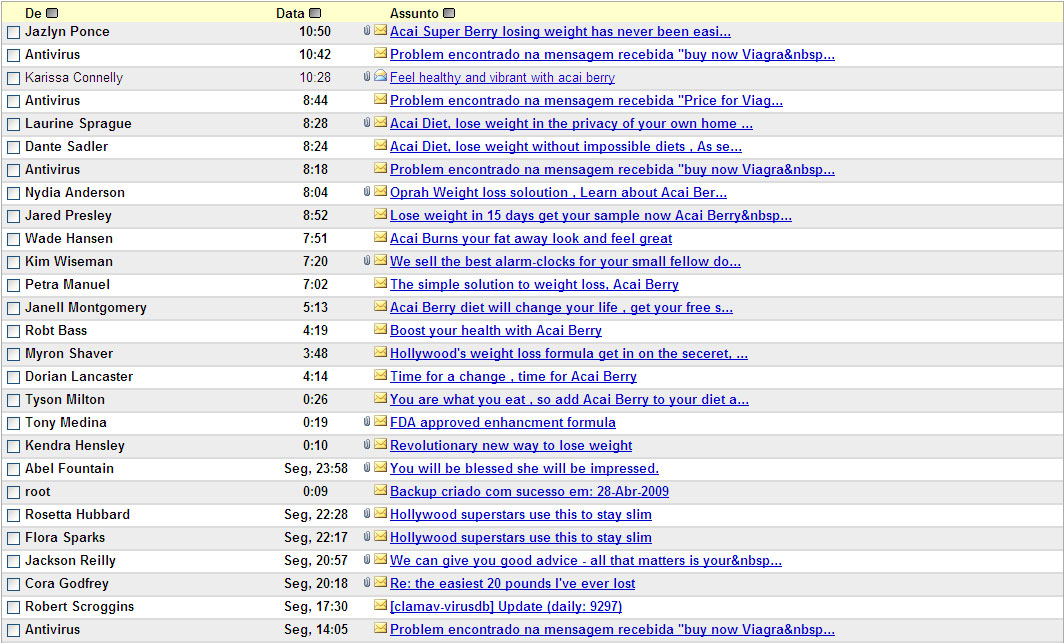
Task: Click the envelope icon on Dorian Lancaster's email
Action: click(x=380, y=376)
